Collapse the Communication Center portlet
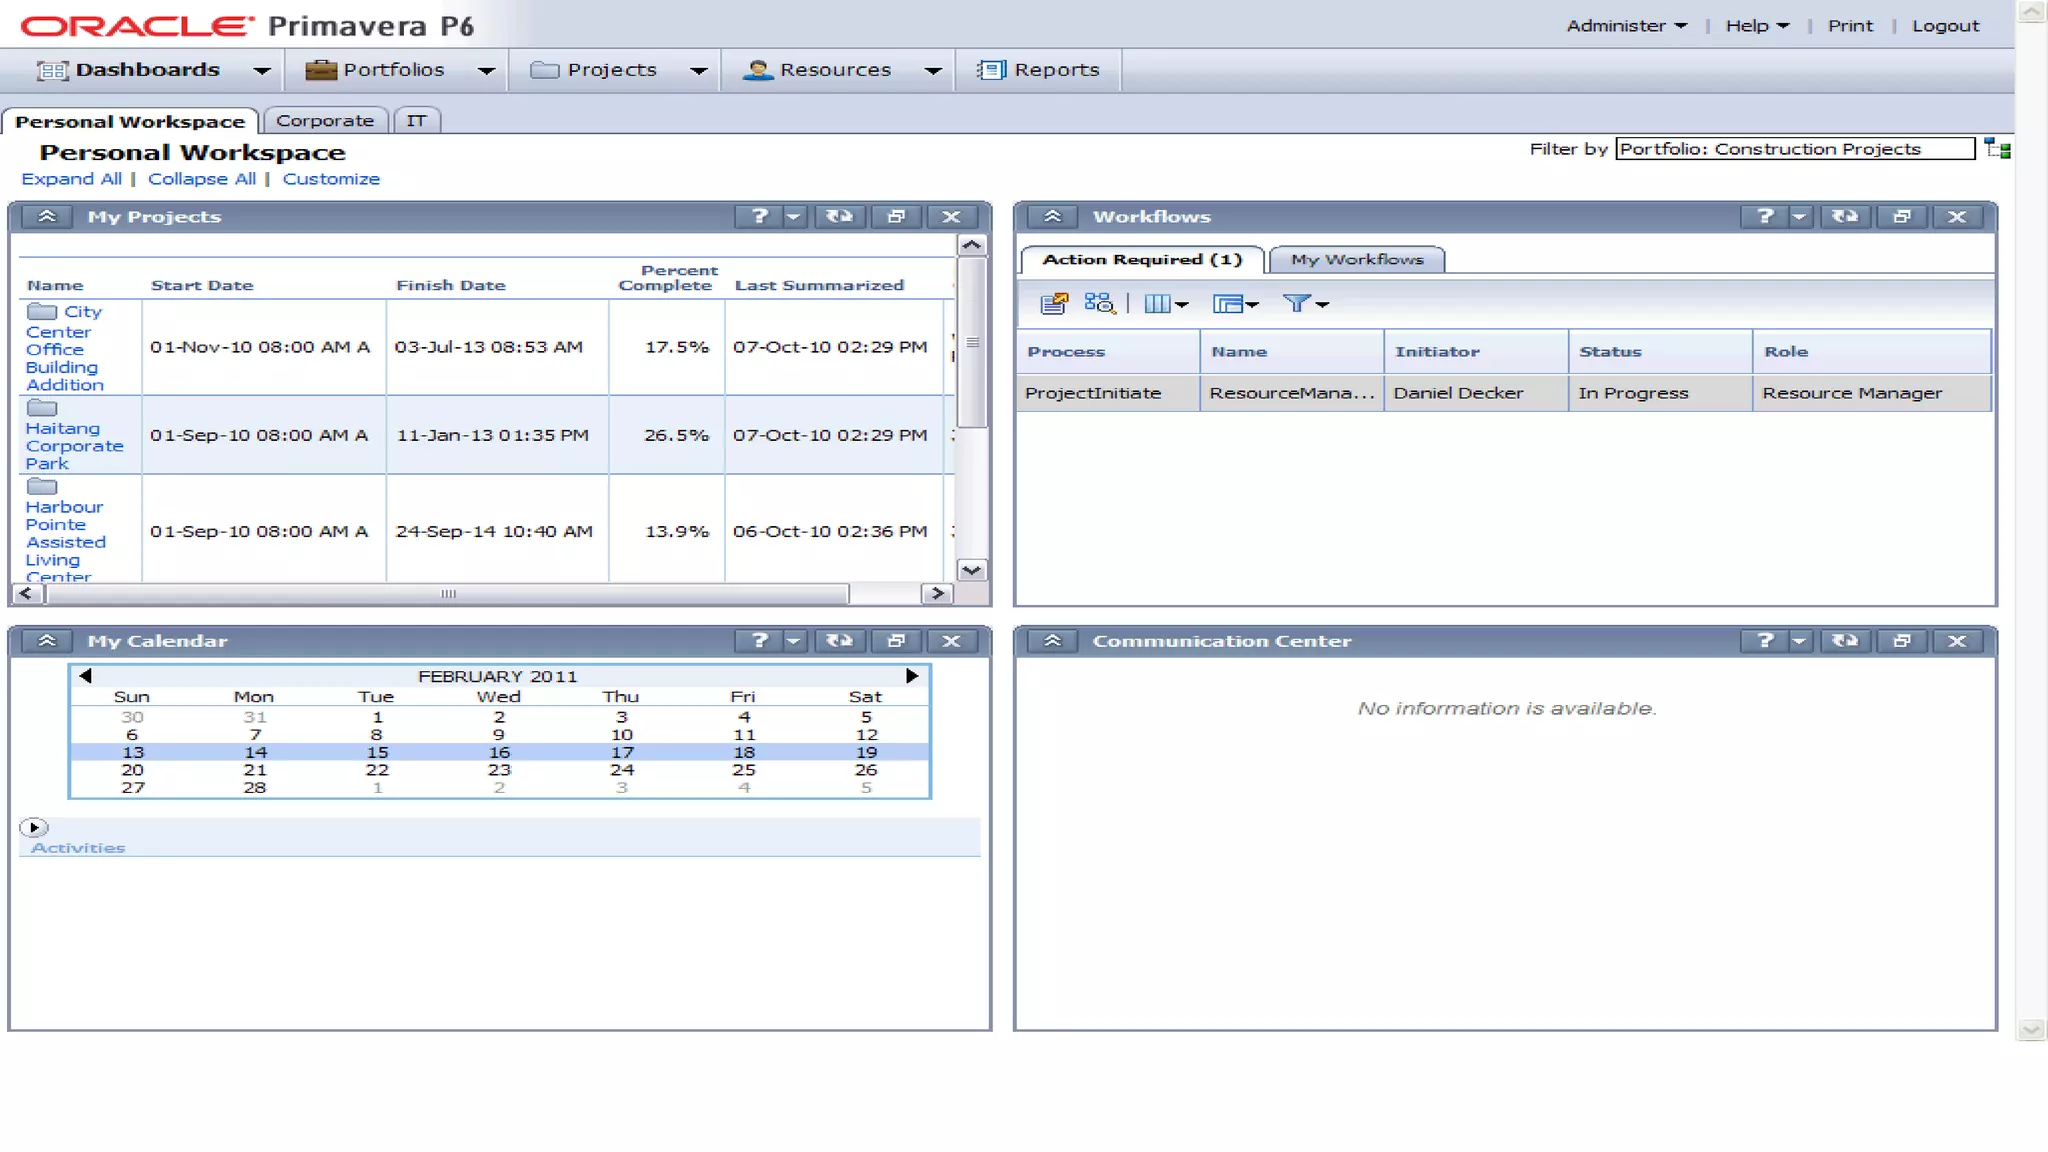 (x=1052, y=641)
